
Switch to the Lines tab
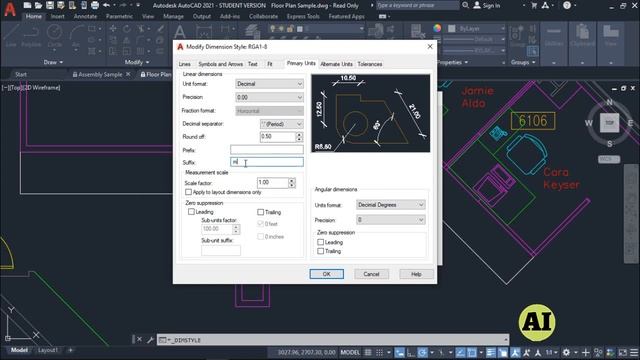(184, 64)
